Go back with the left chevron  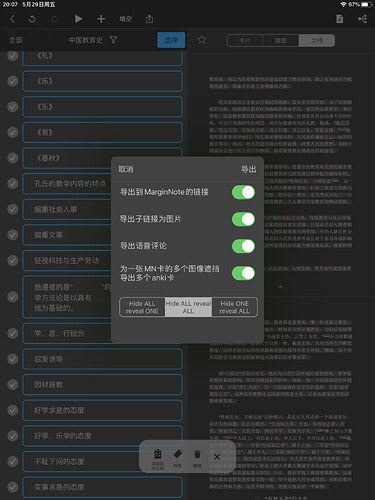click(x=12, y=19)
